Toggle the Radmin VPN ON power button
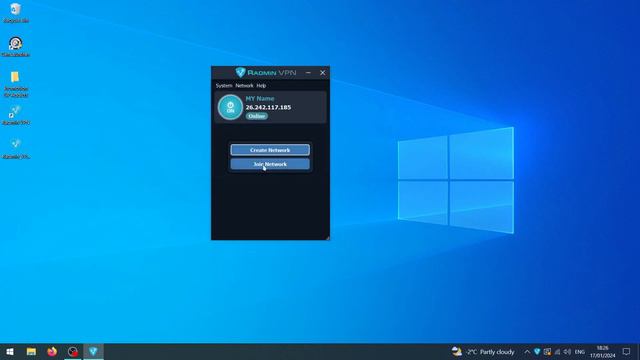 [230, 107]
